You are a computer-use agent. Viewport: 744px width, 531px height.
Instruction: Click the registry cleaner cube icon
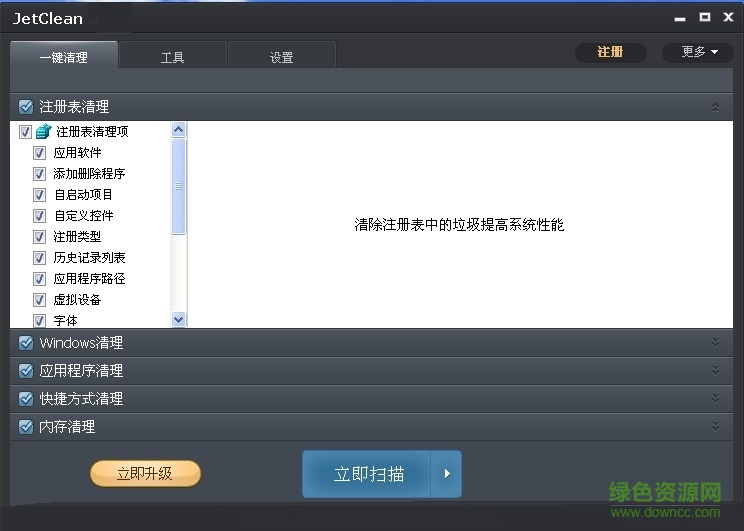tap(44, 131)
